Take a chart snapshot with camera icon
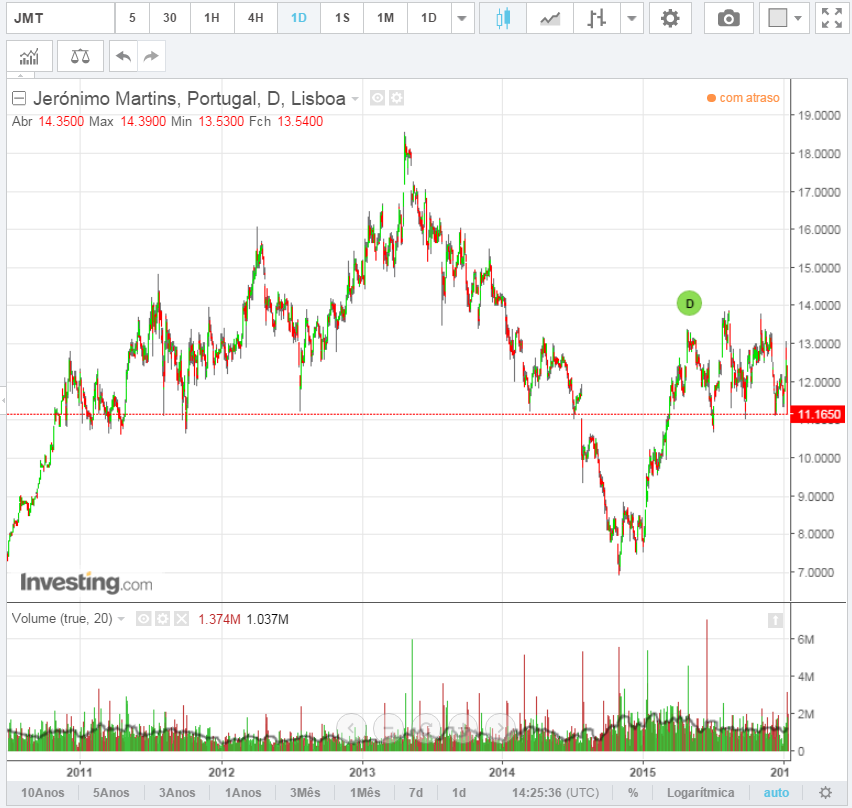Viewport: 852px width, 808px height. click(x=728, y=18)
